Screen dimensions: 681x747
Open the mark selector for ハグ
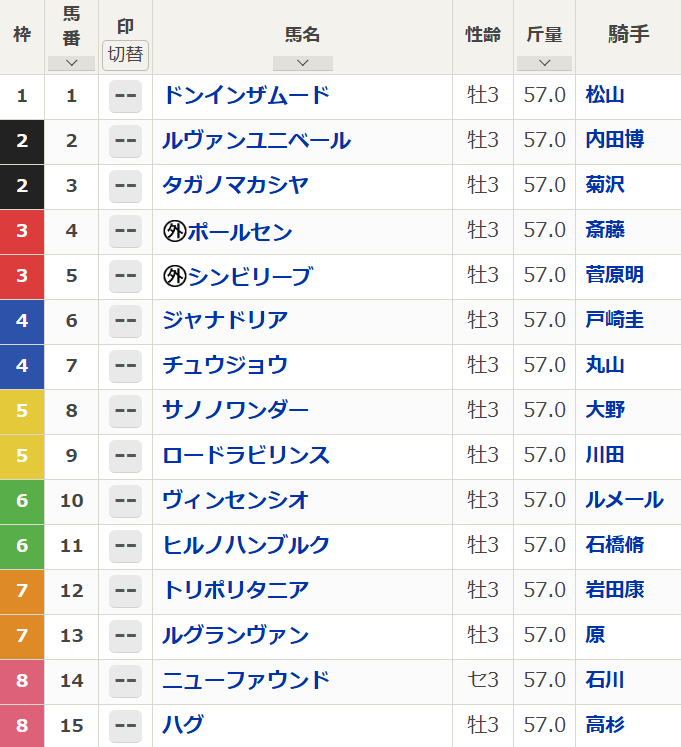125,726
